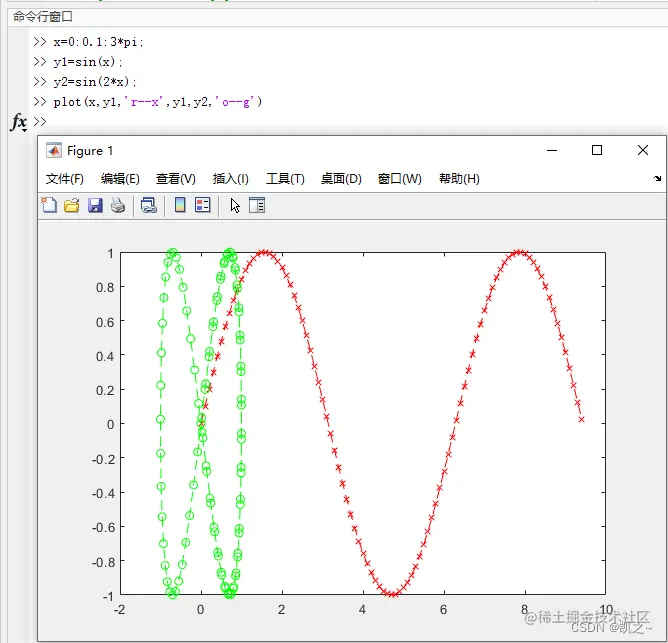Click the plot(x,y1,'r--x',y1,y2,'o--g') command
This screenshot has width=668, height=643.
coord(158,102)
